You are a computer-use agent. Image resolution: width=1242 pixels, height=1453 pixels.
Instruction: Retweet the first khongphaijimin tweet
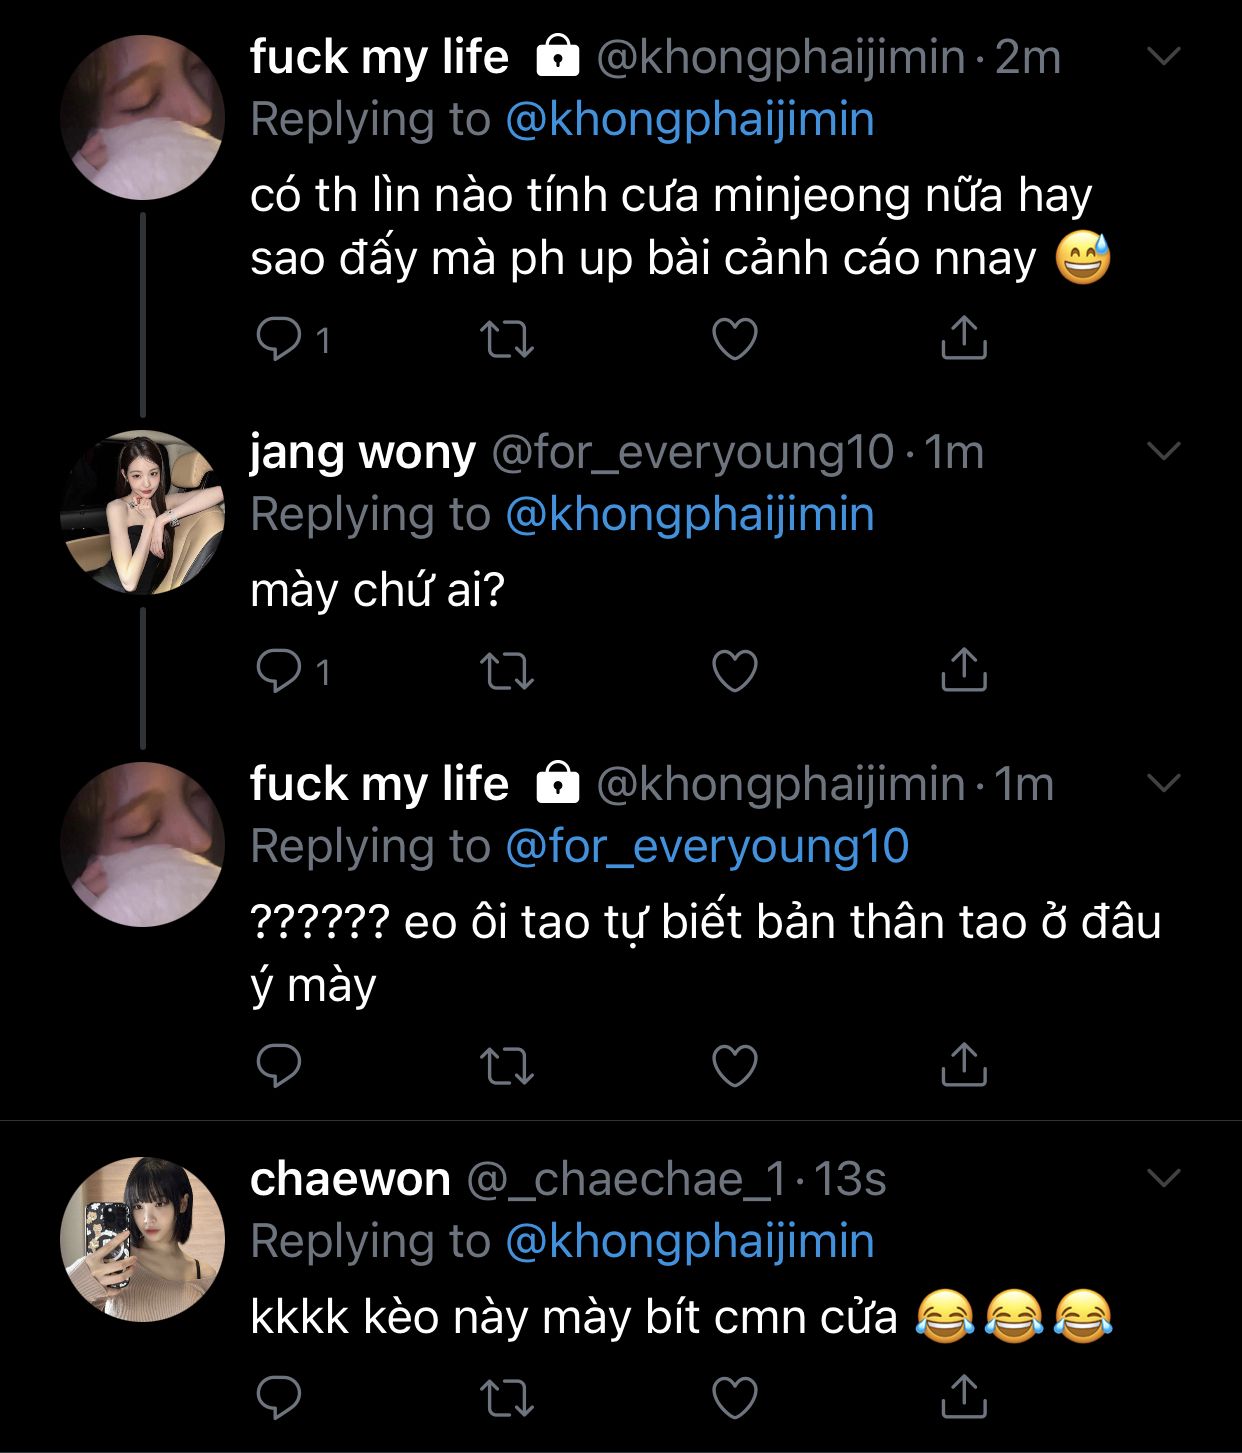pos(507,339)
